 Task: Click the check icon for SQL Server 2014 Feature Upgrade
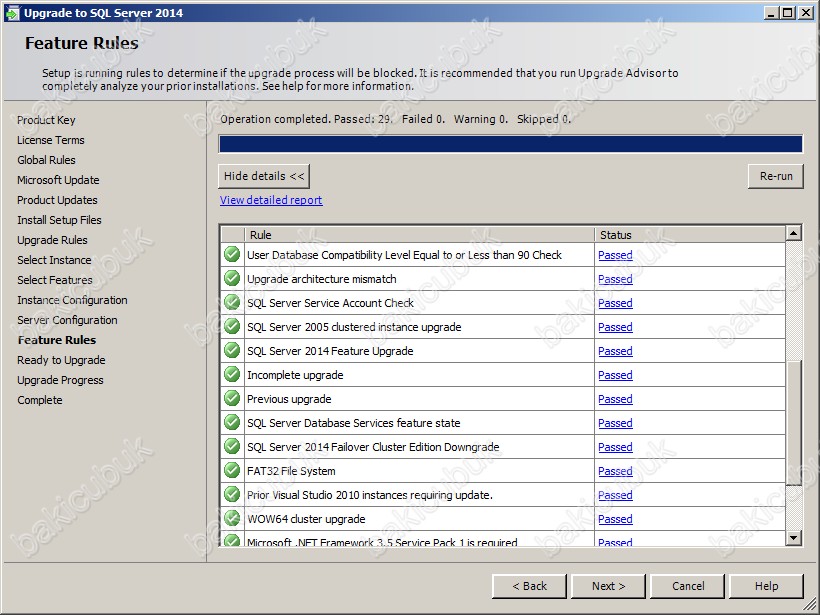pos(232,351)
